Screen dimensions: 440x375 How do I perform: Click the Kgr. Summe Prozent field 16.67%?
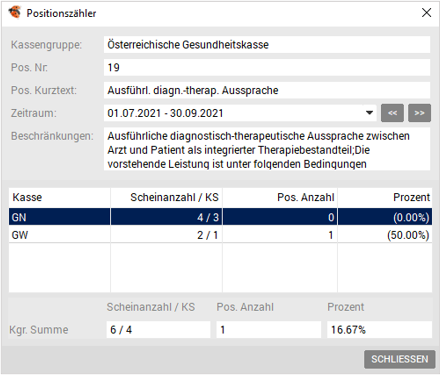(x=379, y=330)
